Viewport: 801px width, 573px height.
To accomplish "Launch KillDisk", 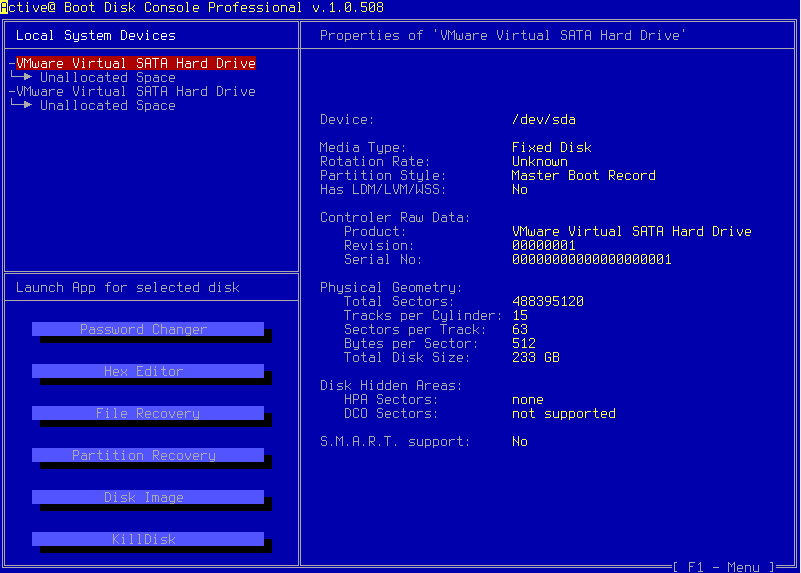I will 148,539.
